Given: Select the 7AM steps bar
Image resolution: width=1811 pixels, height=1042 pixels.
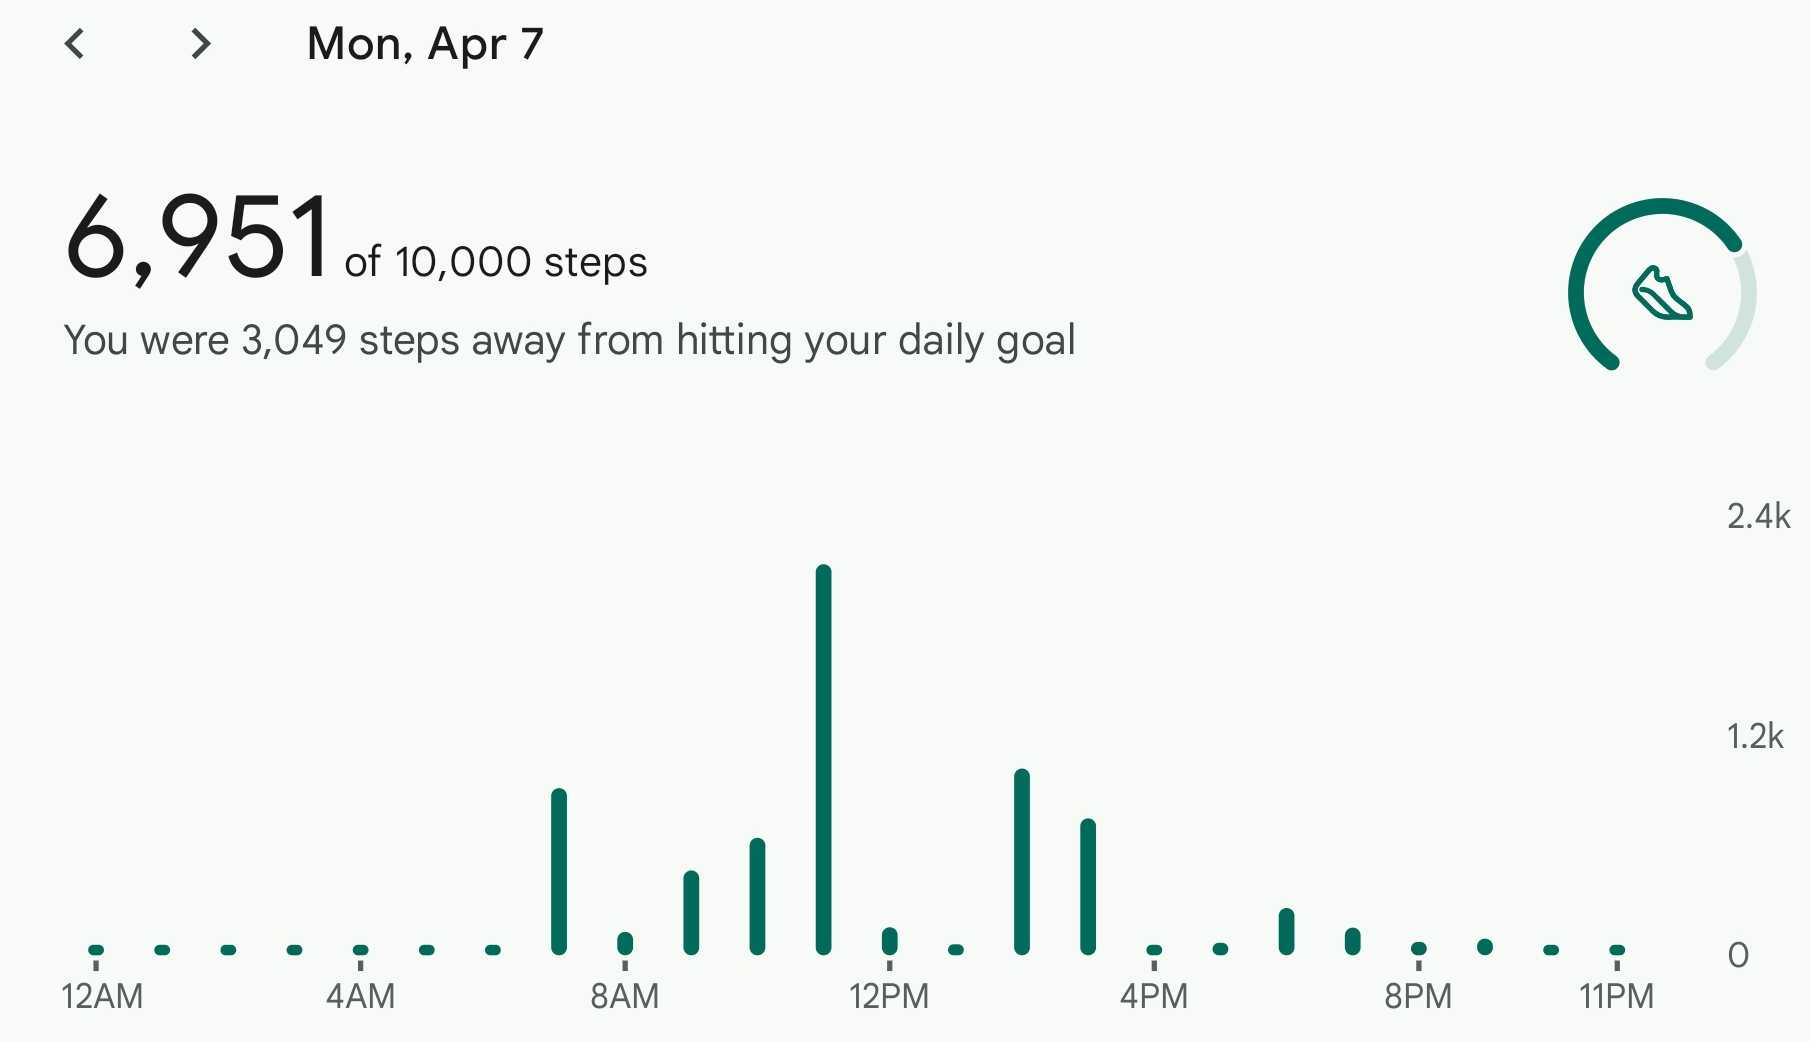Looking at the screenshot, I should tap(559, 871).
